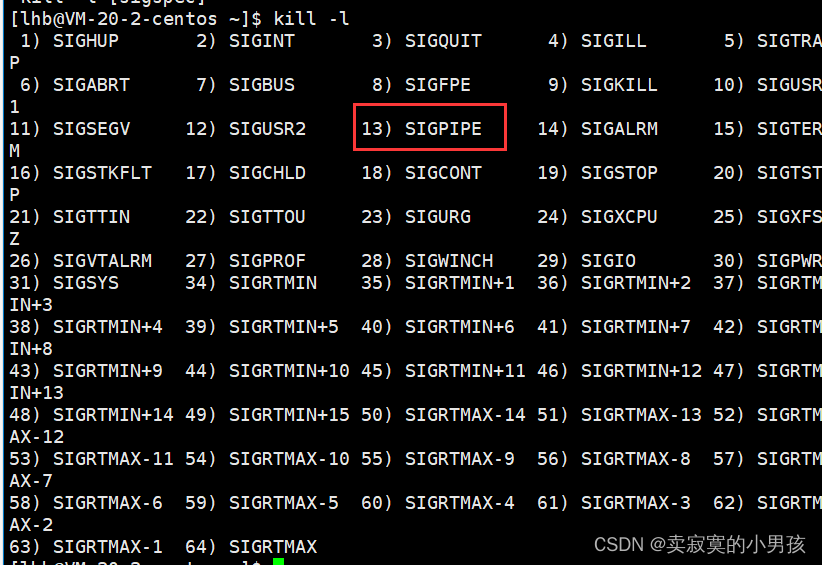Viewport: 822px width, 565px height.
Task: Select the SIGIO signal name
Action: 608,261
